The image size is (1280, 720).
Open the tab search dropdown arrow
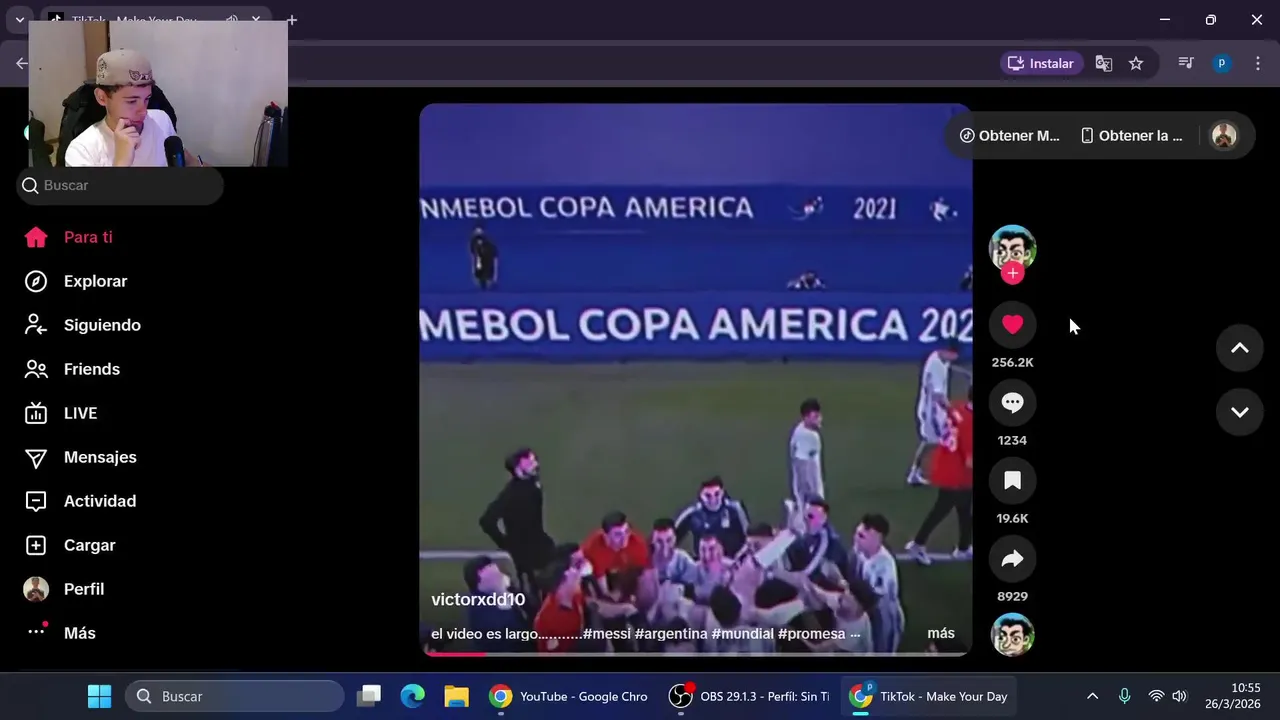click(19, 20)
